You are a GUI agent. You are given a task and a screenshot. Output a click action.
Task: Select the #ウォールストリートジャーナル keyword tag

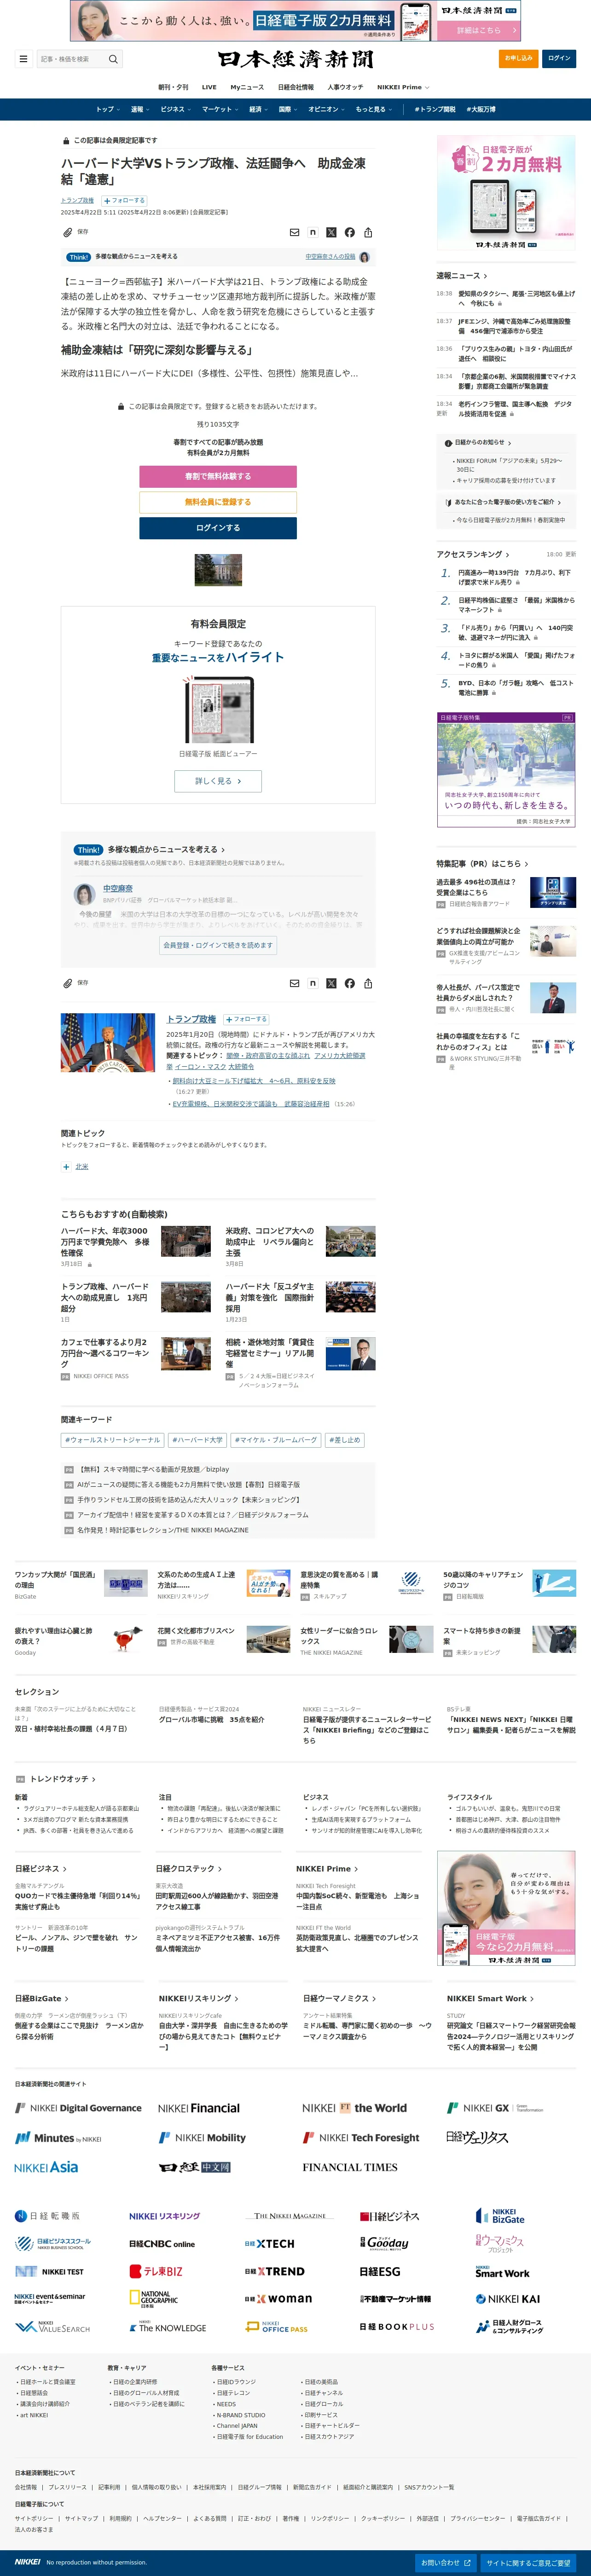[112, 1440]
